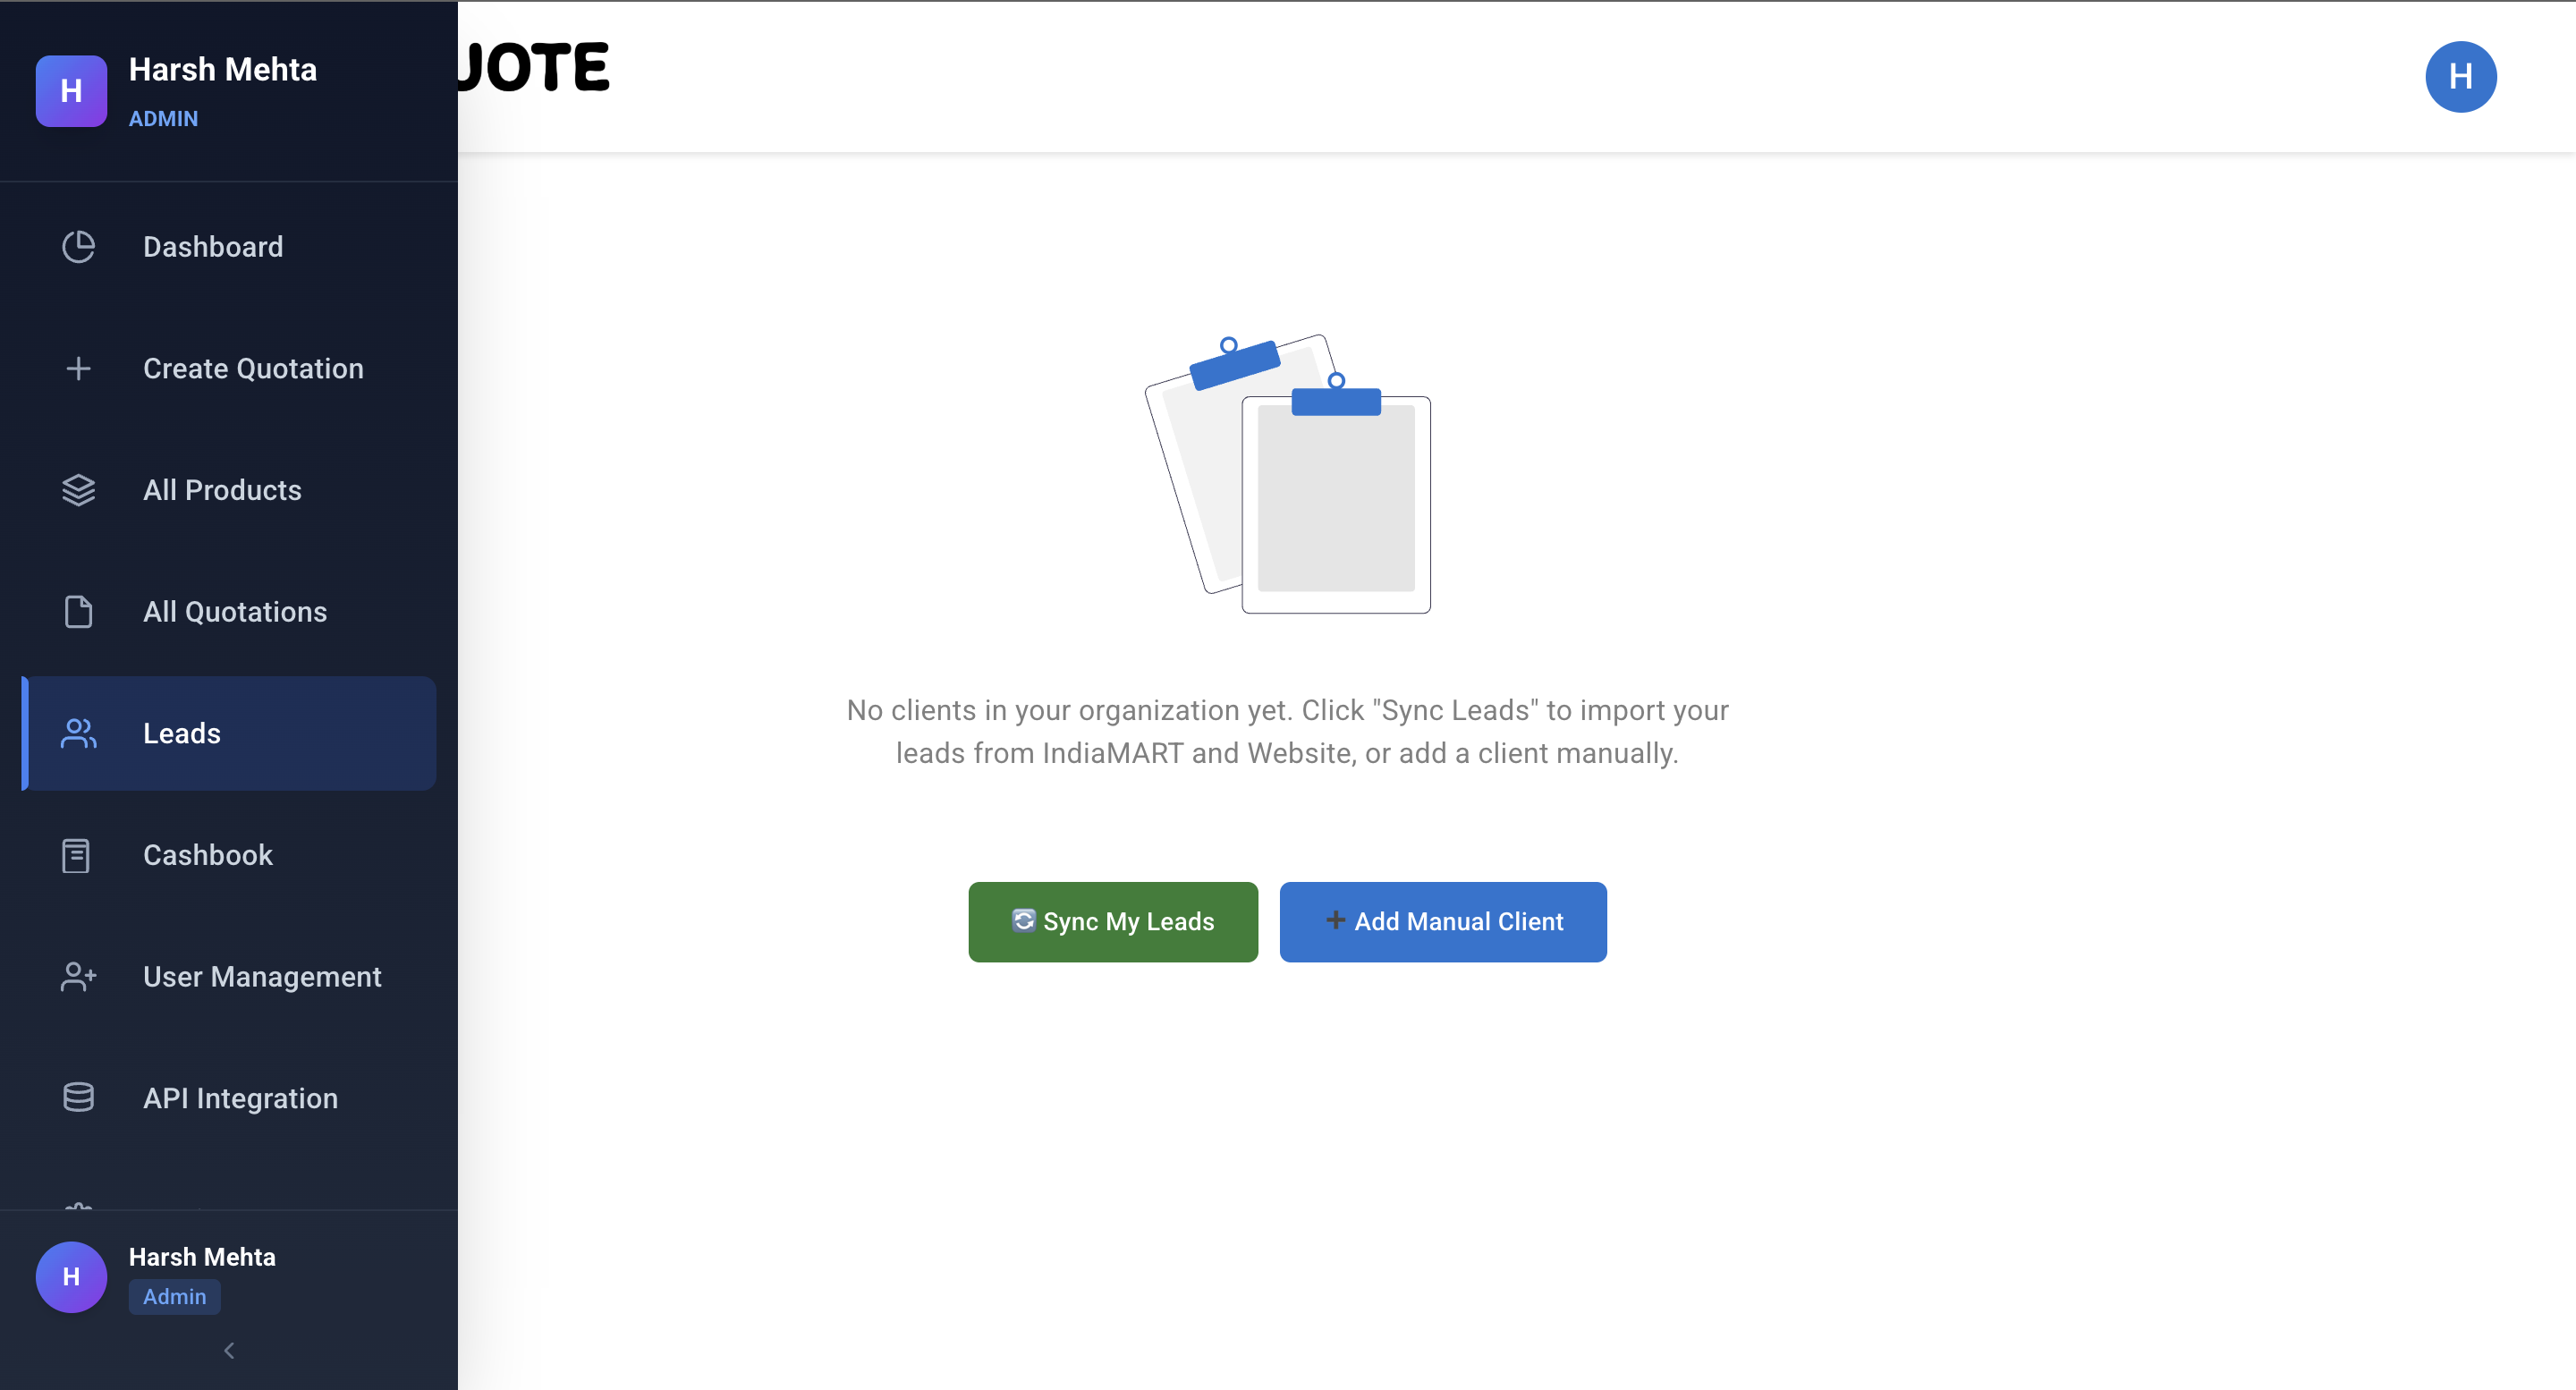
Task: Click the bottom profile avatar with H
Action: coord(70,1276)
